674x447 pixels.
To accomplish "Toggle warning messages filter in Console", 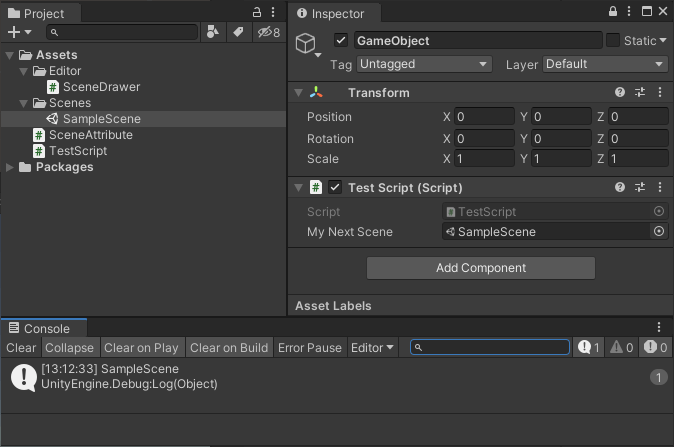I will 622,347.
